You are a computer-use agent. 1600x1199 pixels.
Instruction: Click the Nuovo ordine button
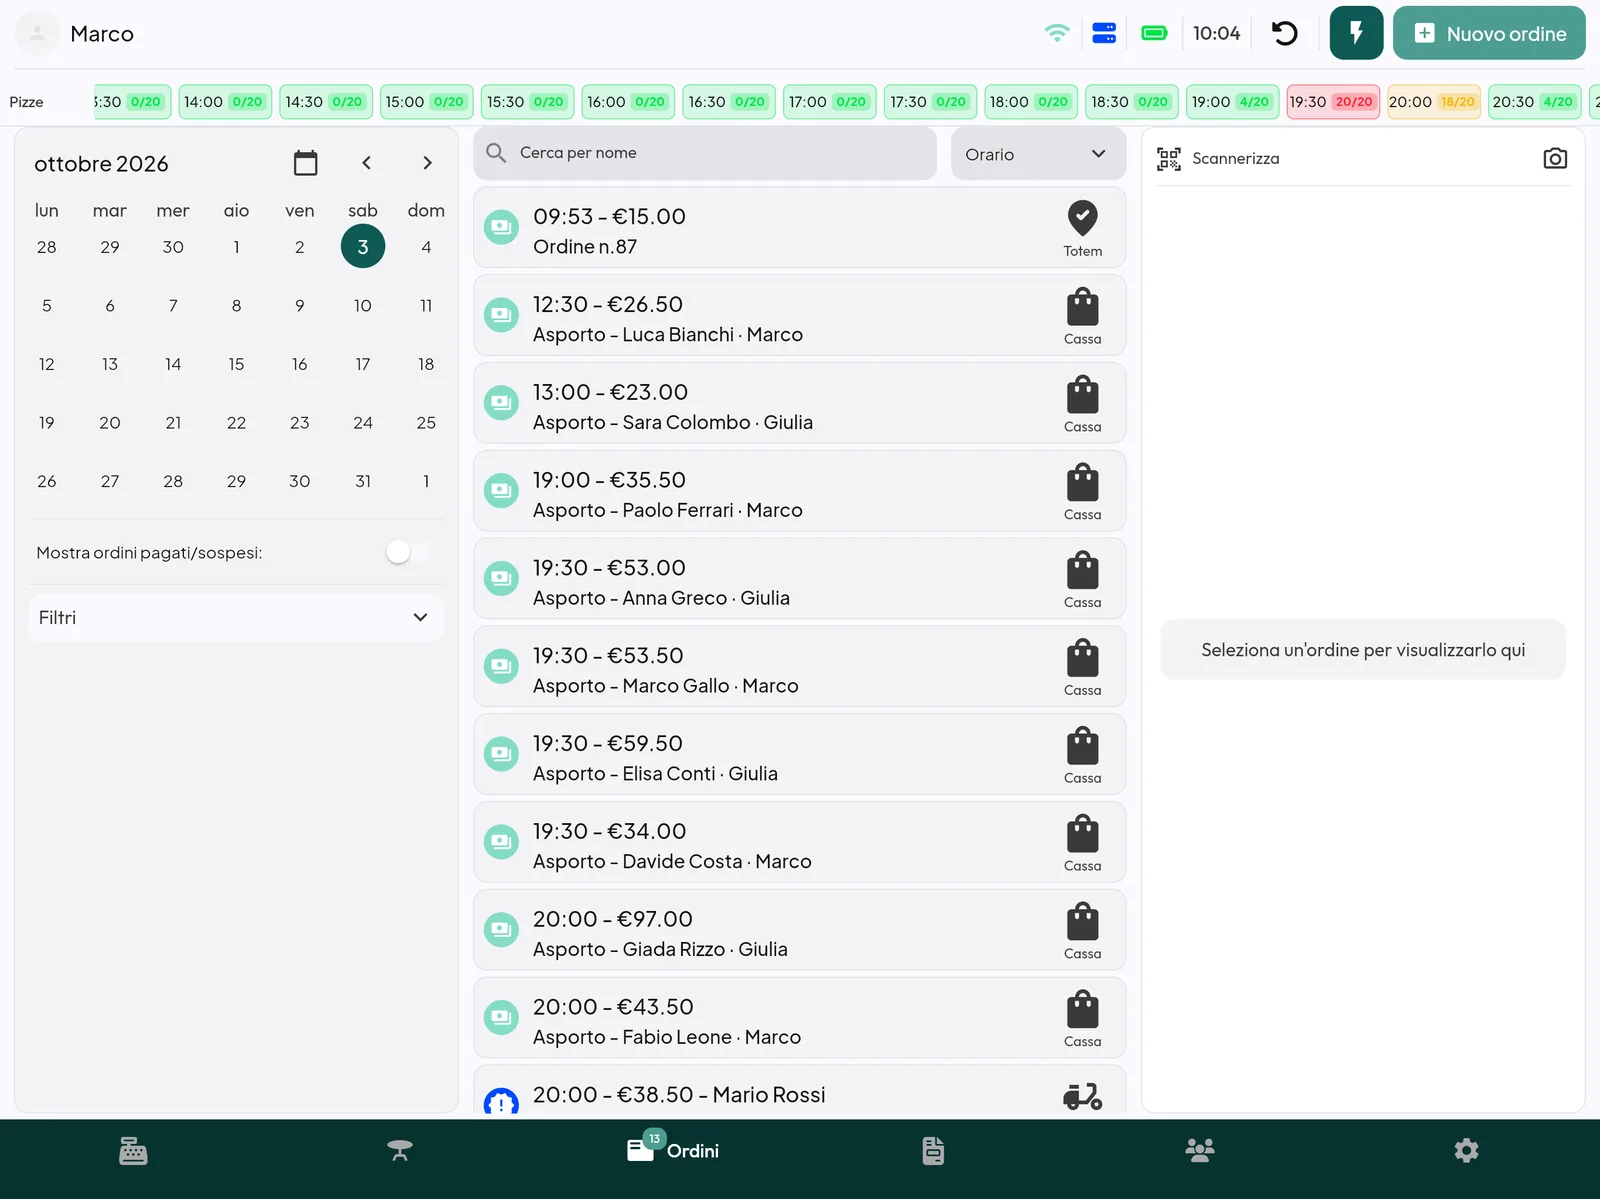(x=1489, y=33)
